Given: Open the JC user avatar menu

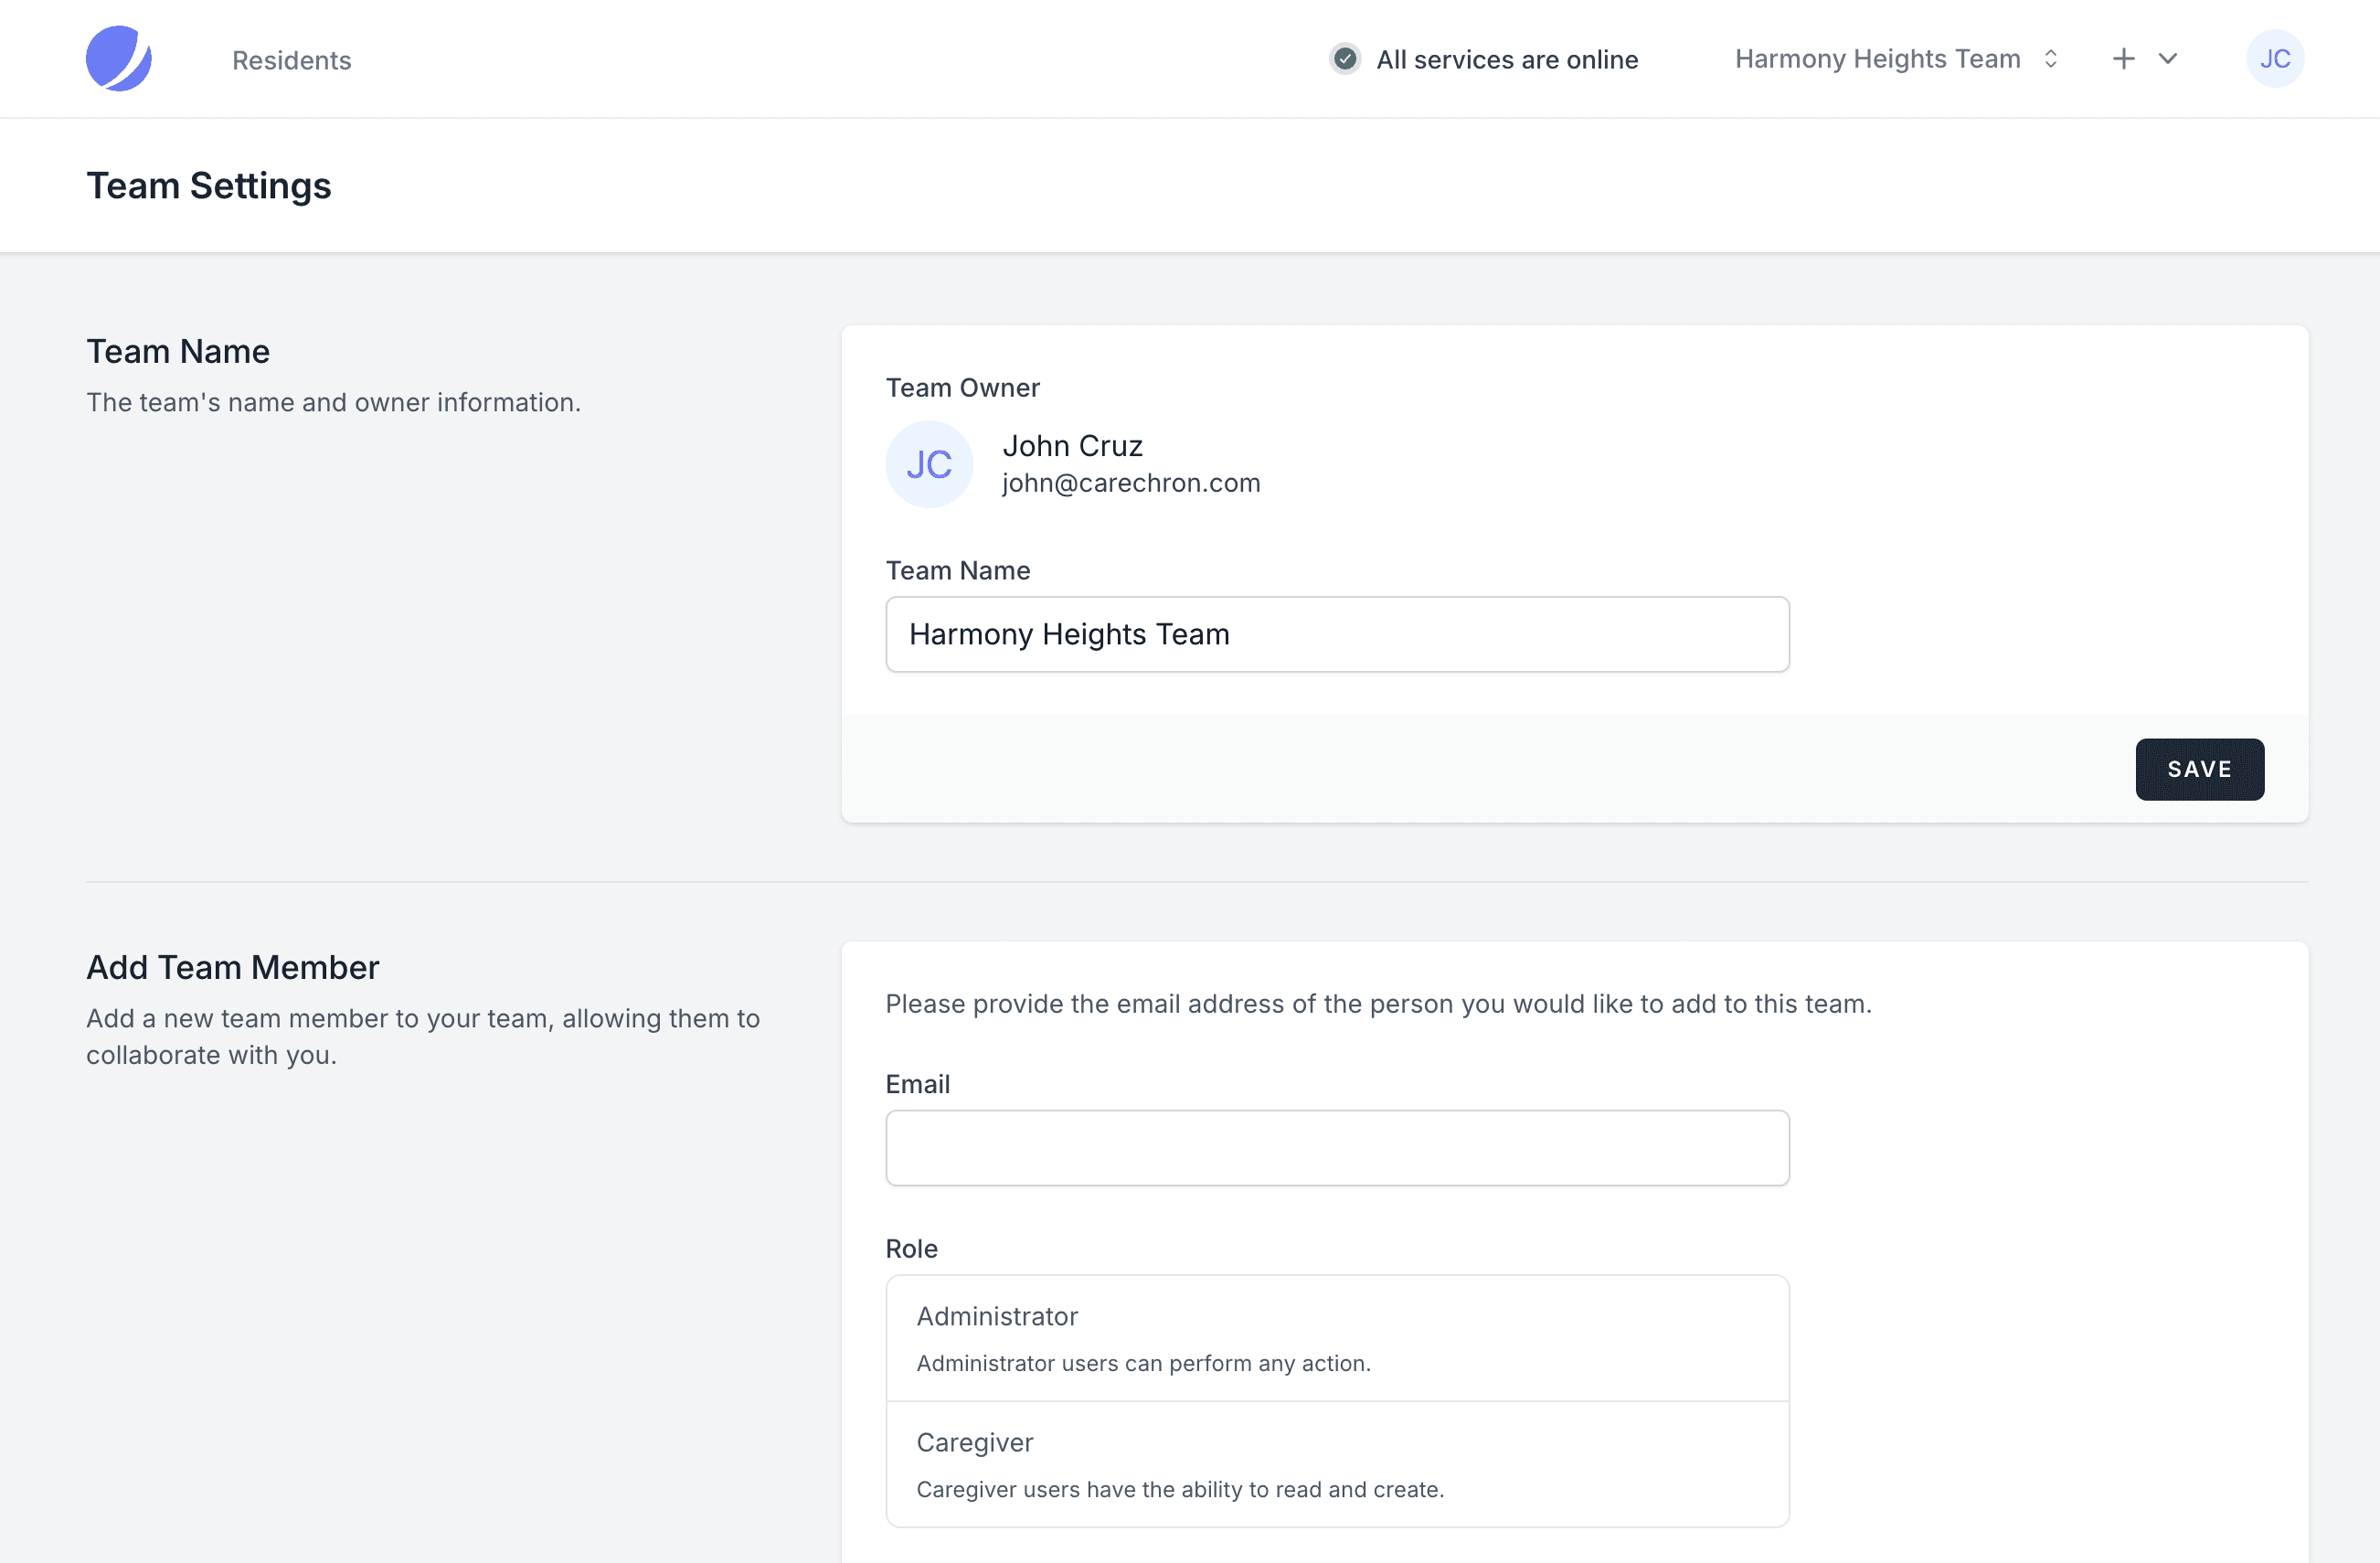Looking at the screenshot, I should click(2275, 59).
